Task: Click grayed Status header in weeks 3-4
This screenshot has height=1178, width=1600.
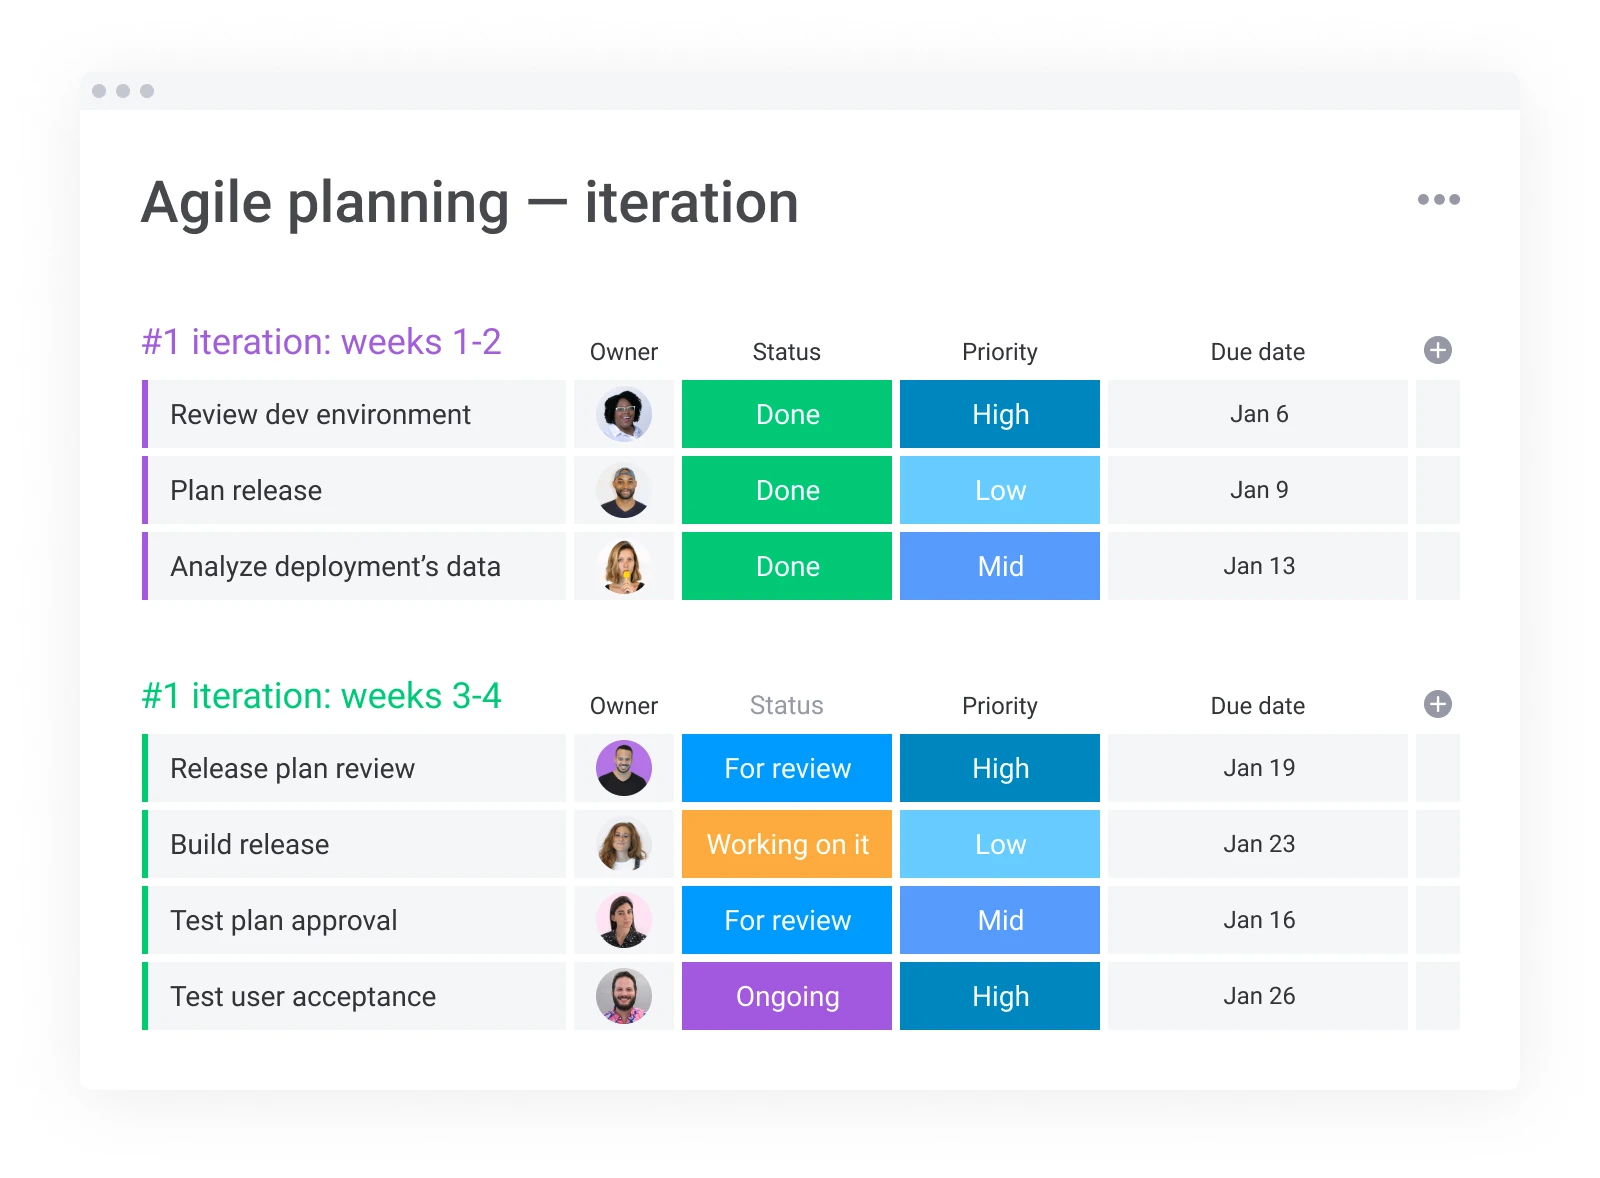Action: tap(787, 706)
